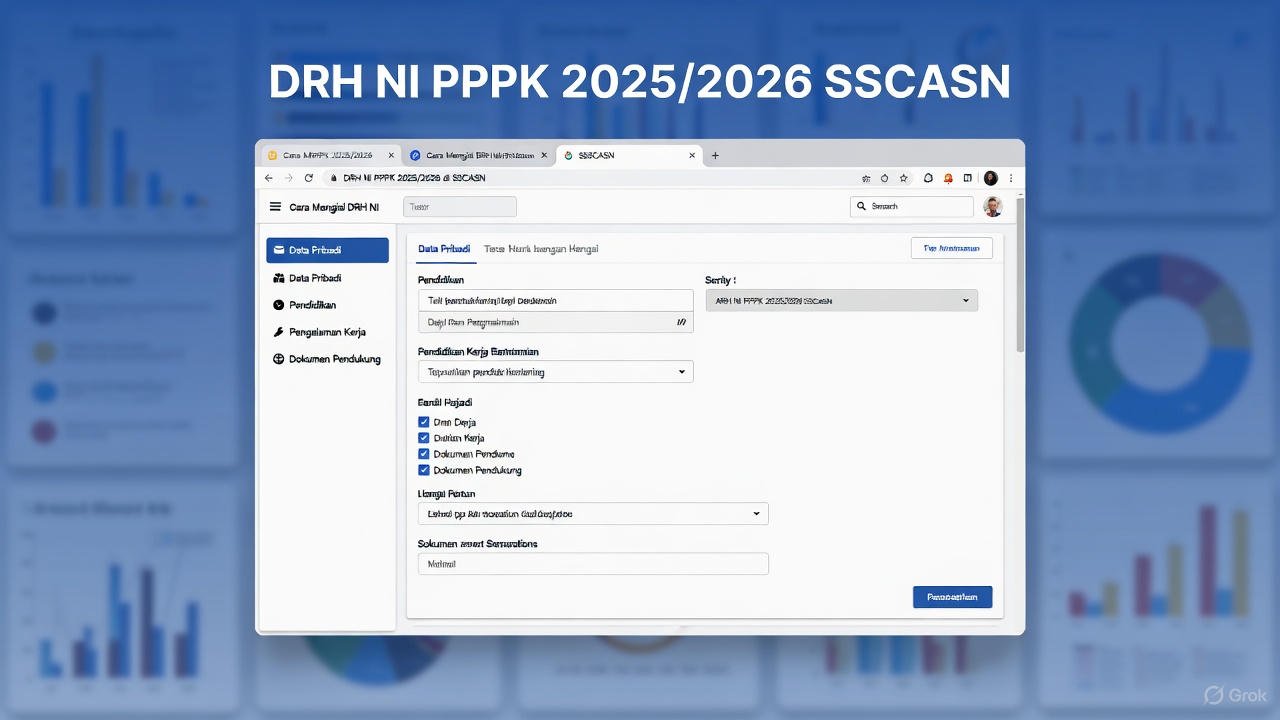
Task: Click the wallet icon on the highlighted Data Pribadi item
Action: (x=279, y=250)
